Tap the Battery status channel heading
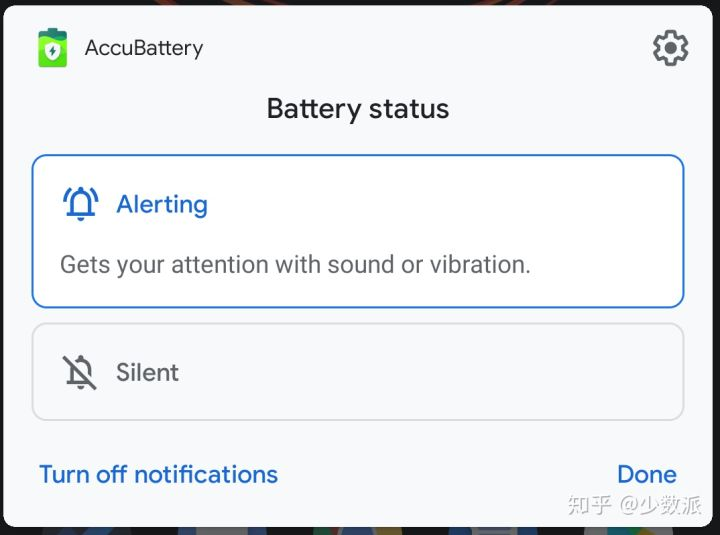Image resolution: width=720 pixels, height=535 pixels. [357, 108]
